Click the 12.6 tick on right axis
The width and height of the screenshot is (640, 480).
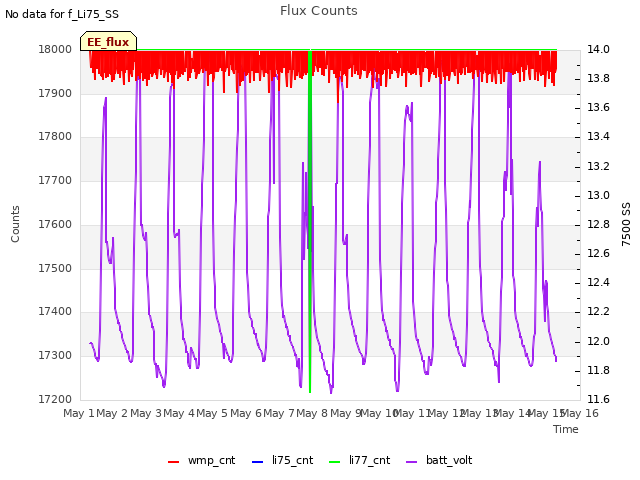pyautogui.click(x=598, y=253)
